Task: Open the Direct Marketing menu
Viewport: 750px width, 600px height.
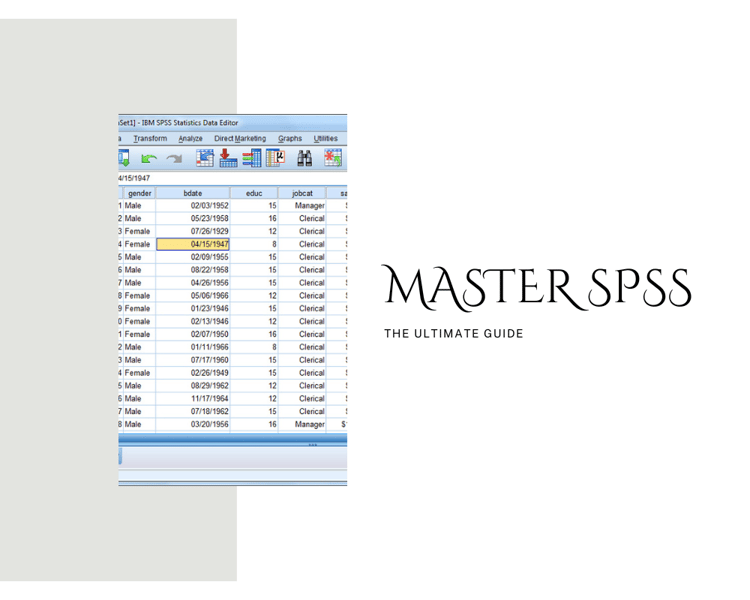Action: [240, 138]
